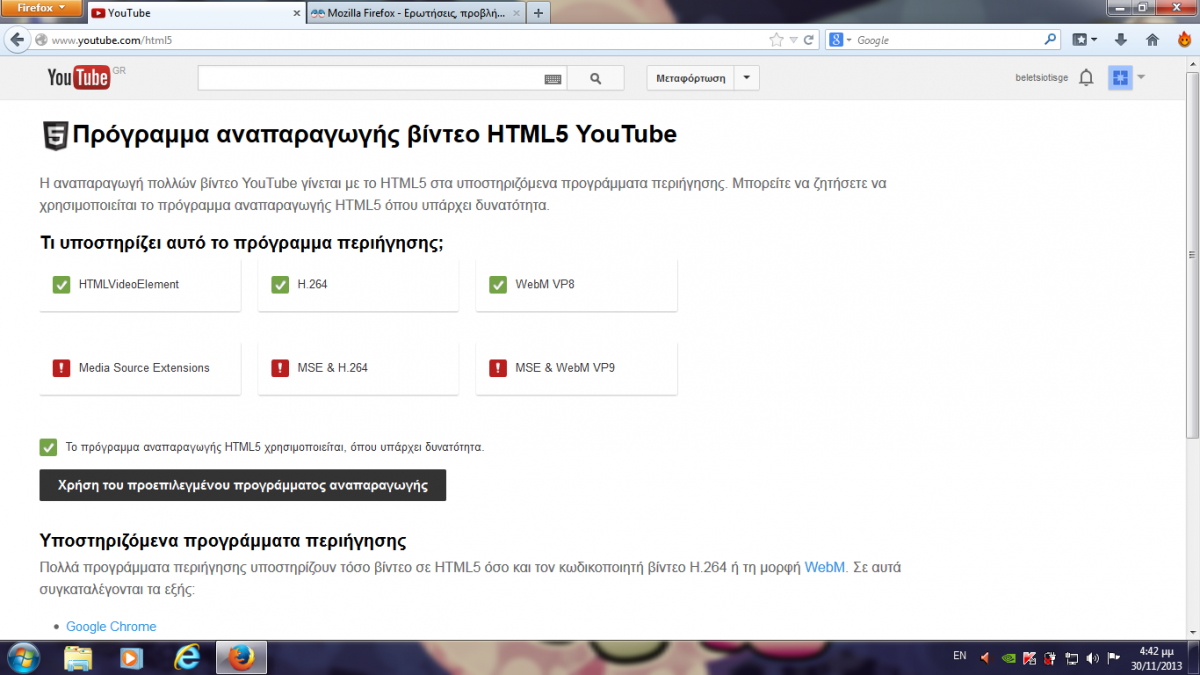Viewport: 1200px width, 675px height.
Task: Open the Firefox menu button dropdown
Action: 40,7
